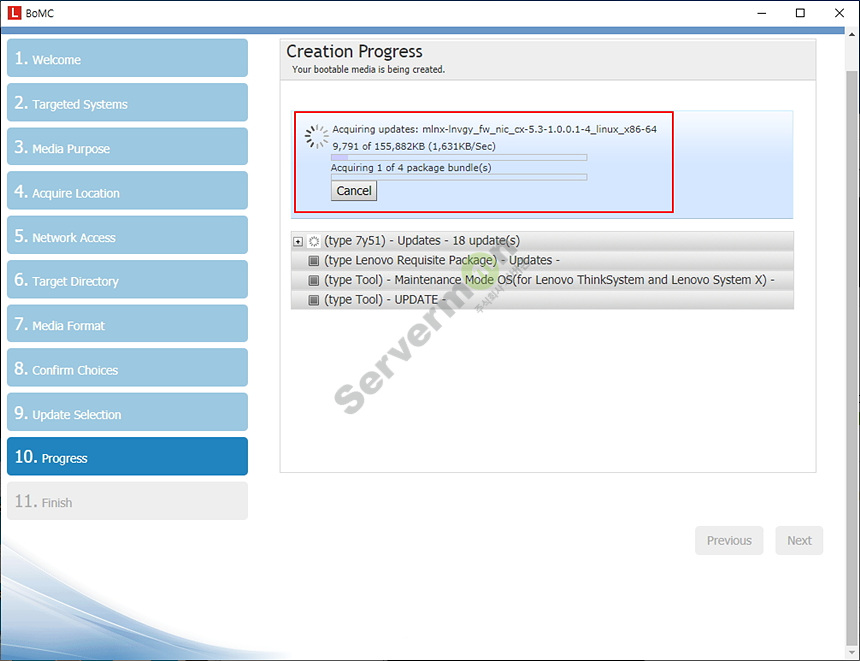
Task: Open step 2 Targeted Systems
Action: tap(127, 103)
